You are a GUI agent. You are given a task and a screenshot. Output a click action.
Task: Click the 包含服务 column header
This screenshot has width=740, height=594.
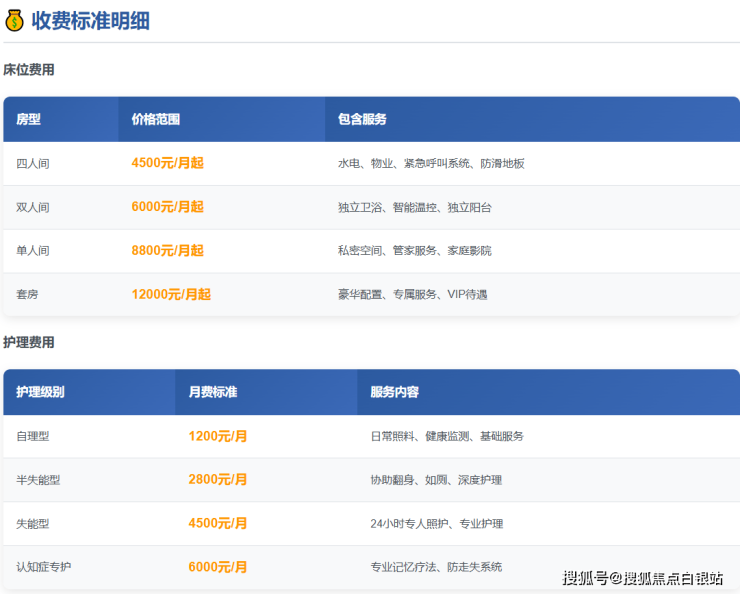[x=362, y=119]
